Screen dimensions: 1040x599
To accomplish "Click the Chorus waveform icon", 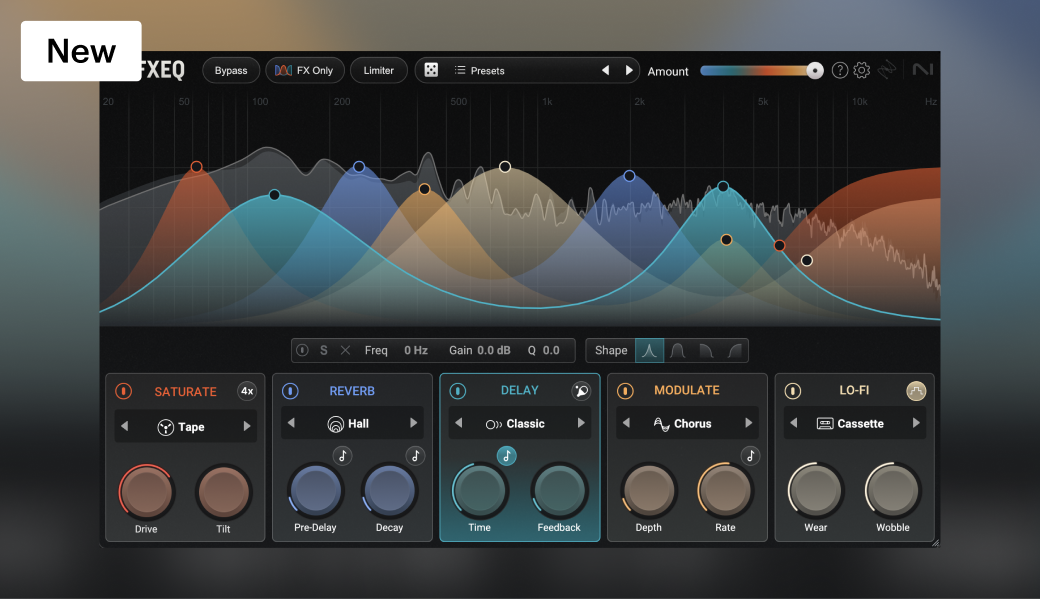I will click(661, 424).
